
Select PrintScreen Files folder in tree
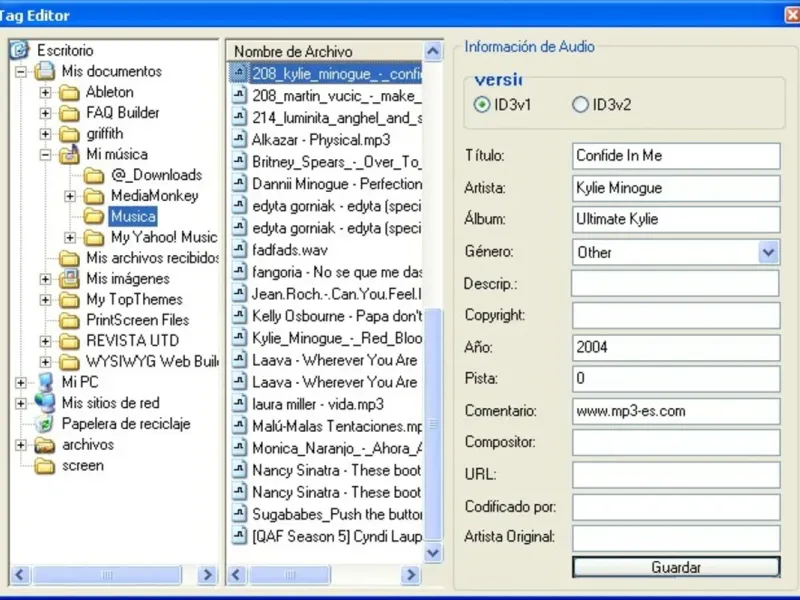click(138, 320)
